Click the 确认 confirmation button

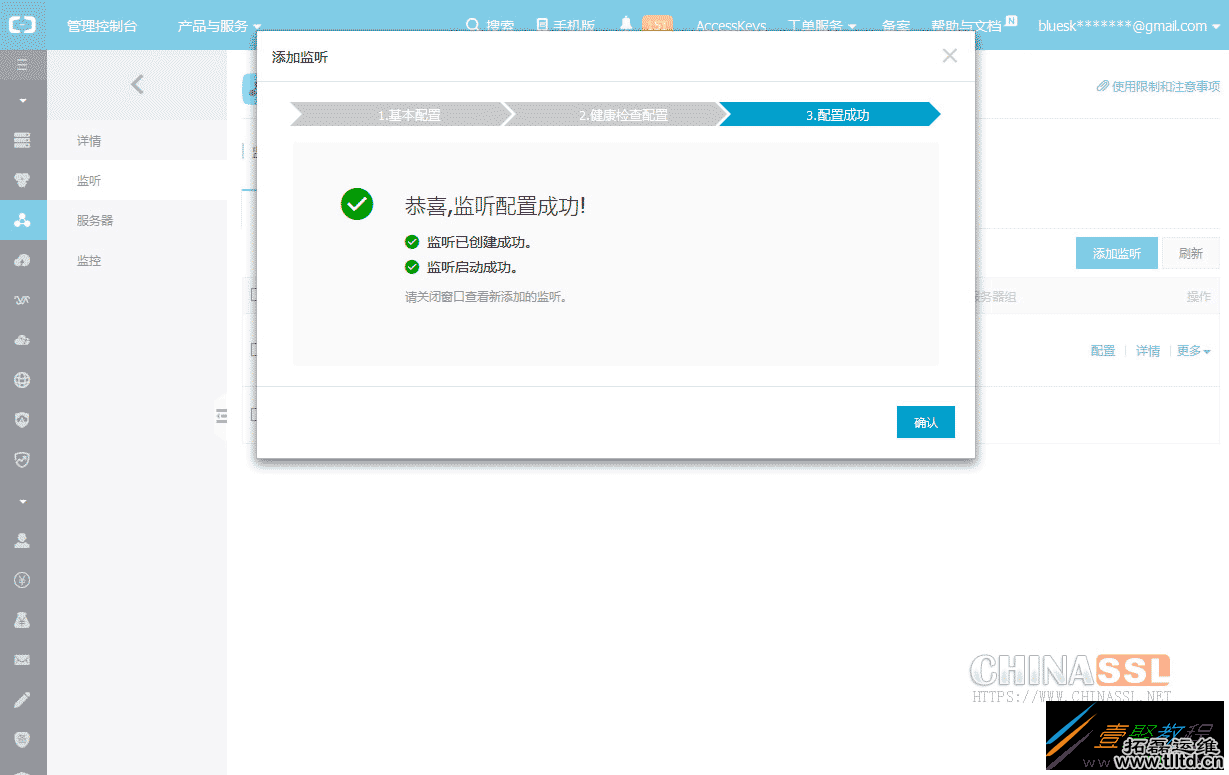924,421
